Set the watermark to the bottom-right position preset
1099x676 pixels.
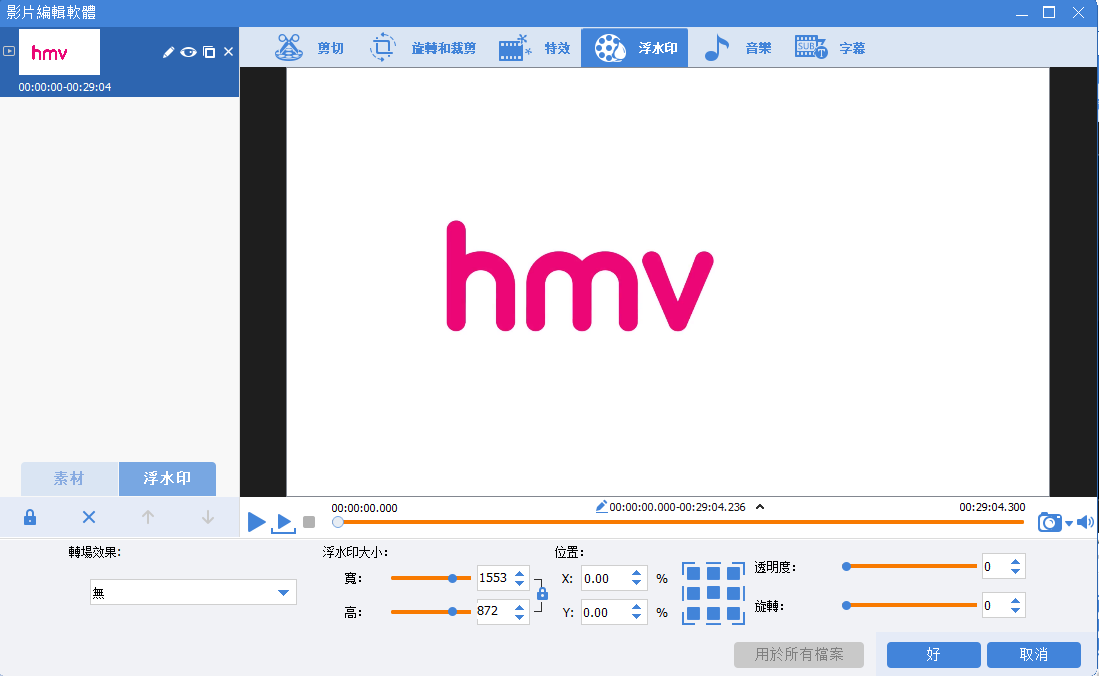point(734,614)
